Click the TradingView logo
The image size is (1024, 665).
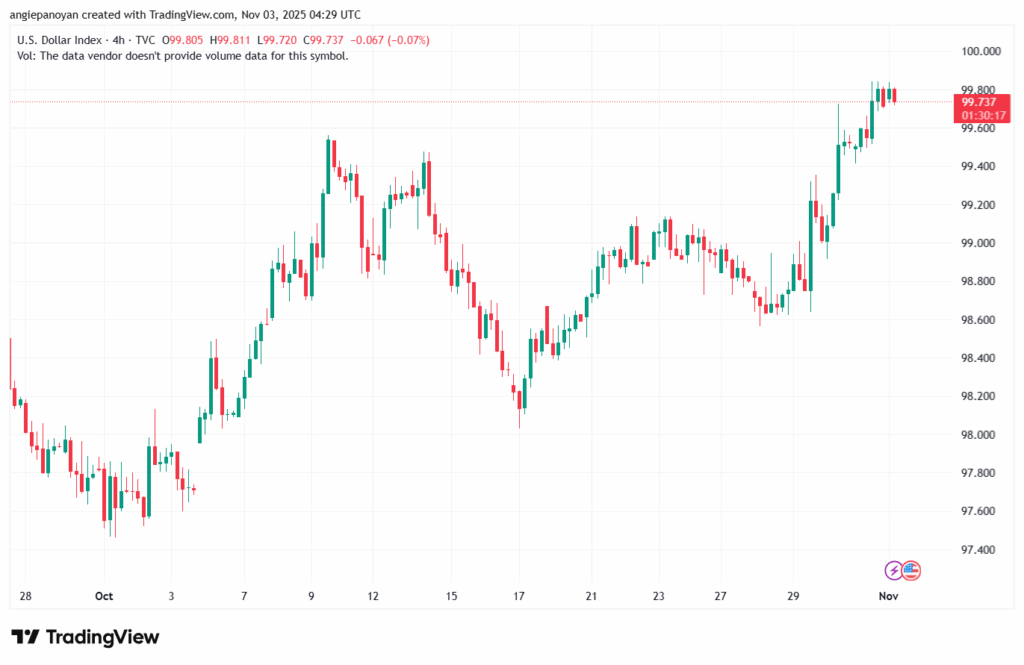pos(85,637)
